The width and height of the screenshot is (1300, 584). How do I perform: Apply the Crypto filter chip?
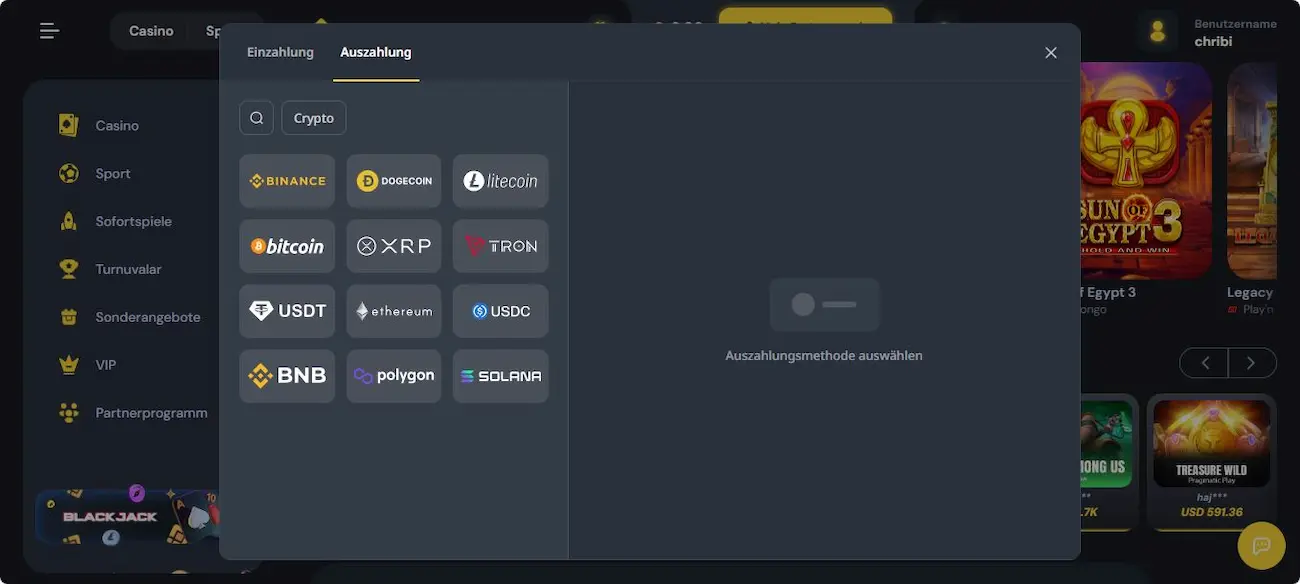(x=314, y=118)
